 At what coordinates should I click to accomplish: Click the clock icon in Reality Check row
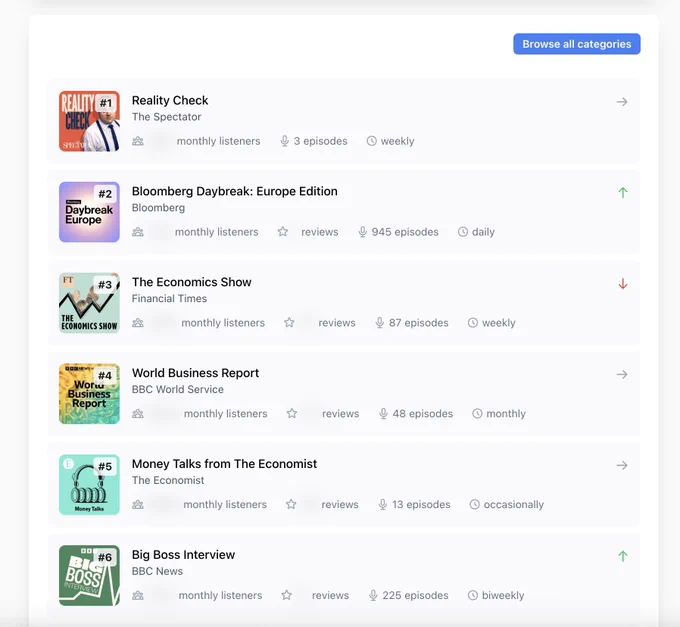372,141
